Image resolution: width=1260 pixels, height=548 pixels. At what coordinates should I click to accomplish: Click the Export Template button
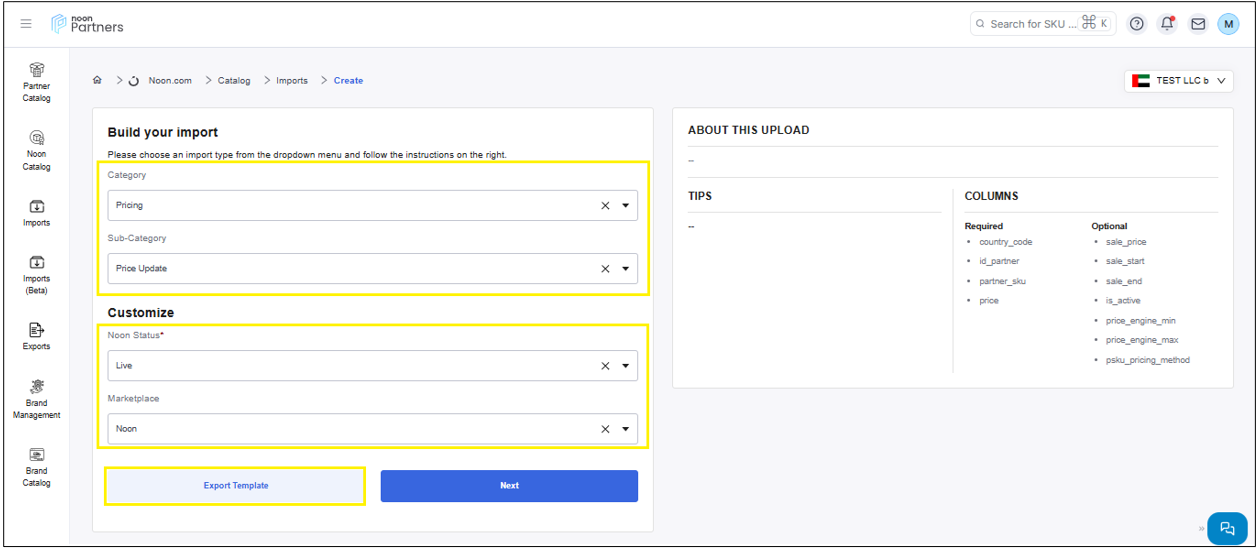click(236, 486)
